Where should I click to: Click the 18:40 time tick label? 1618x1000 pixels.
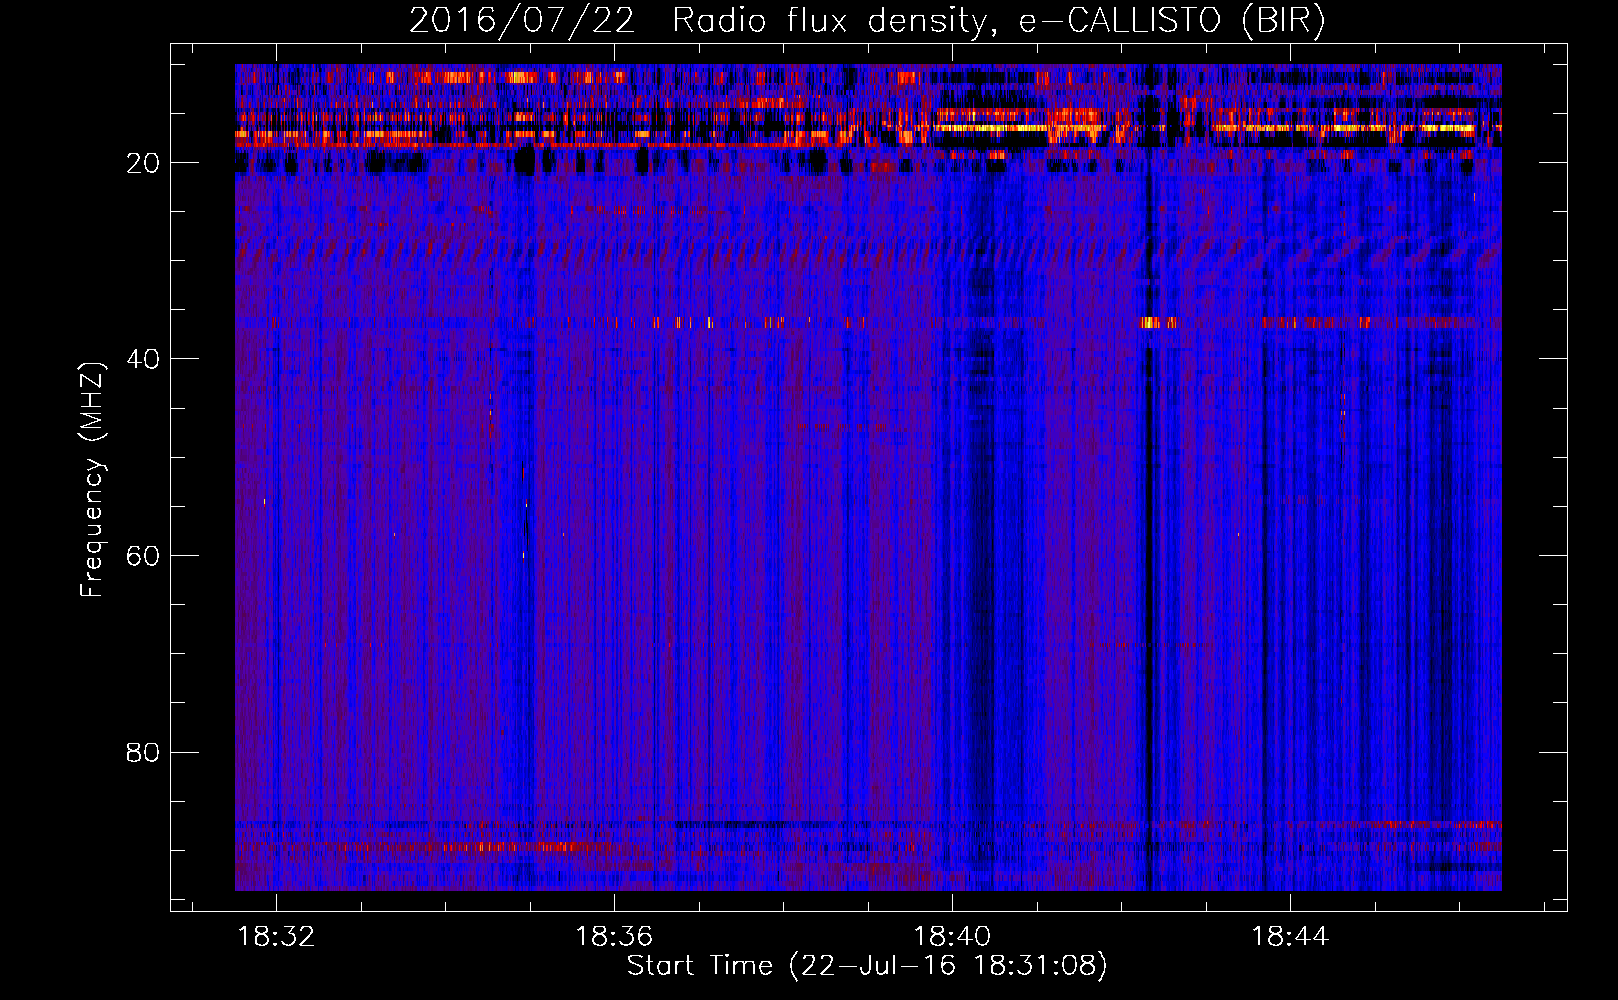point(952,936)
